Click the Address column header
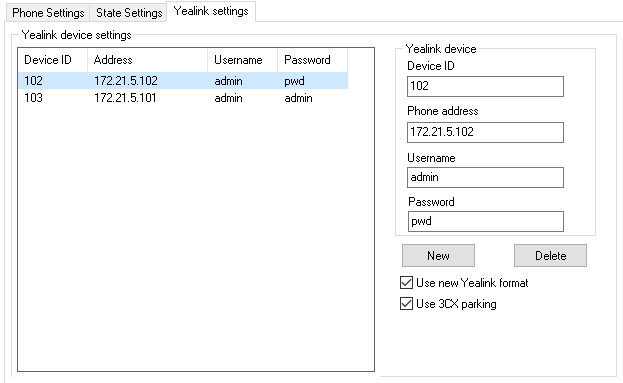The image size is (623, 383). click(147, 60)
